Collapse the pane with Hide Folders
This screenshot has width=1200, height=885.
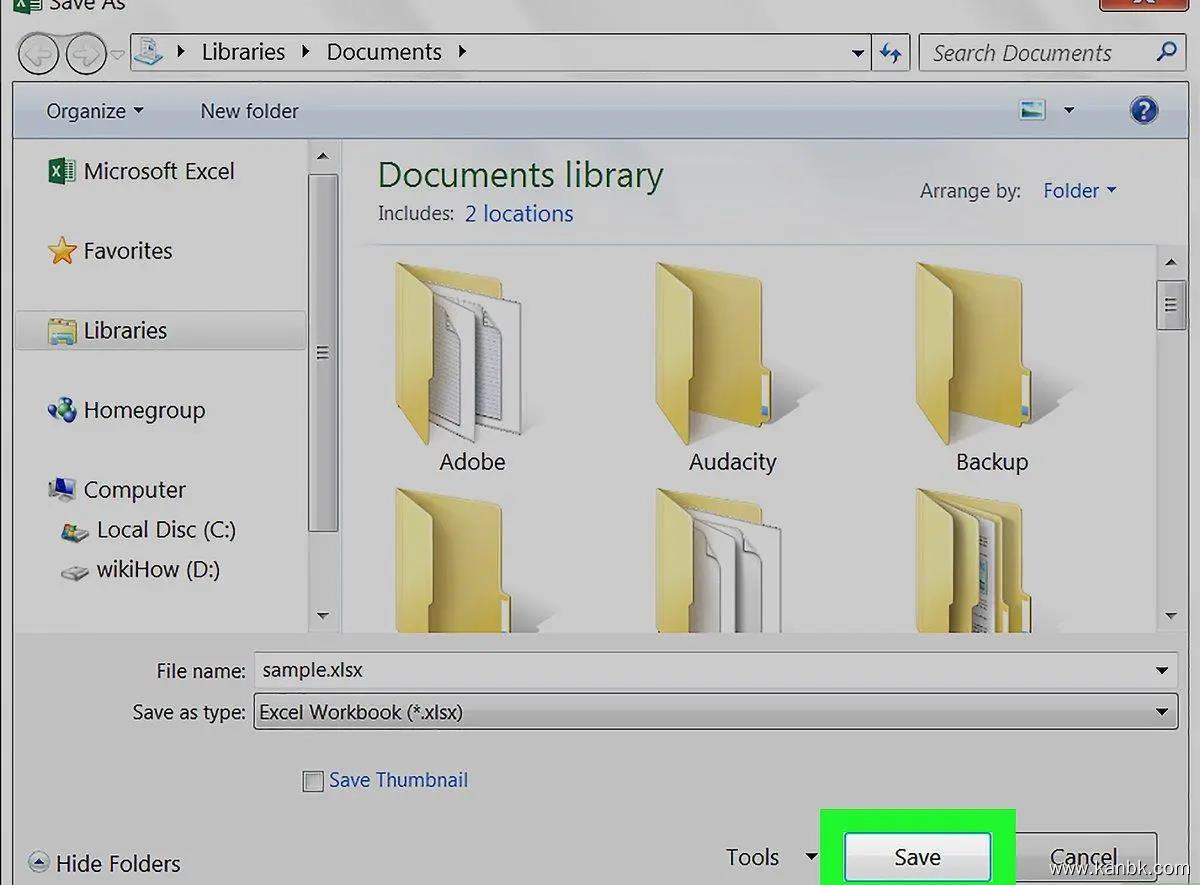pyautogui.click(x=106, y=863)
